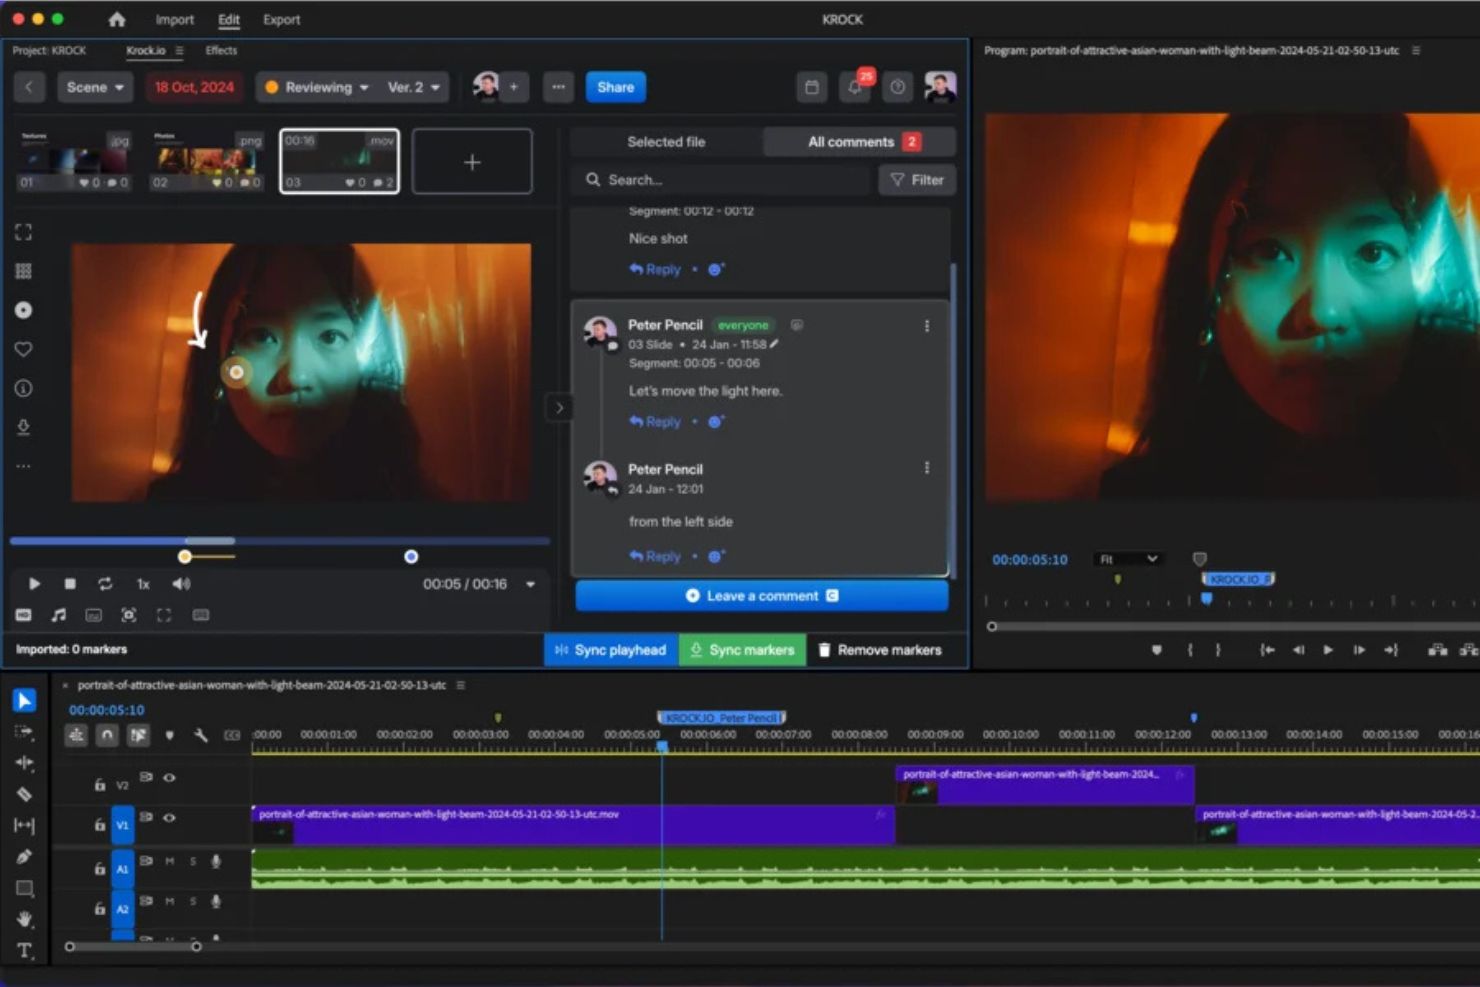Stop the review video
This screenshot has height=987, width=1480.
click(x=70, y=584)
